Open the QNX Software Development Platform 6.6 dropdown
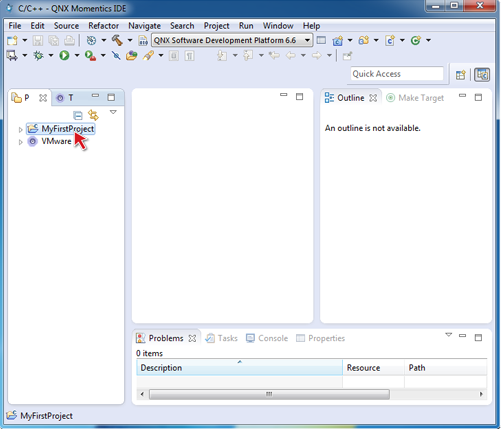Viewport: 504px width, 432px height. [x=232, y=40]
